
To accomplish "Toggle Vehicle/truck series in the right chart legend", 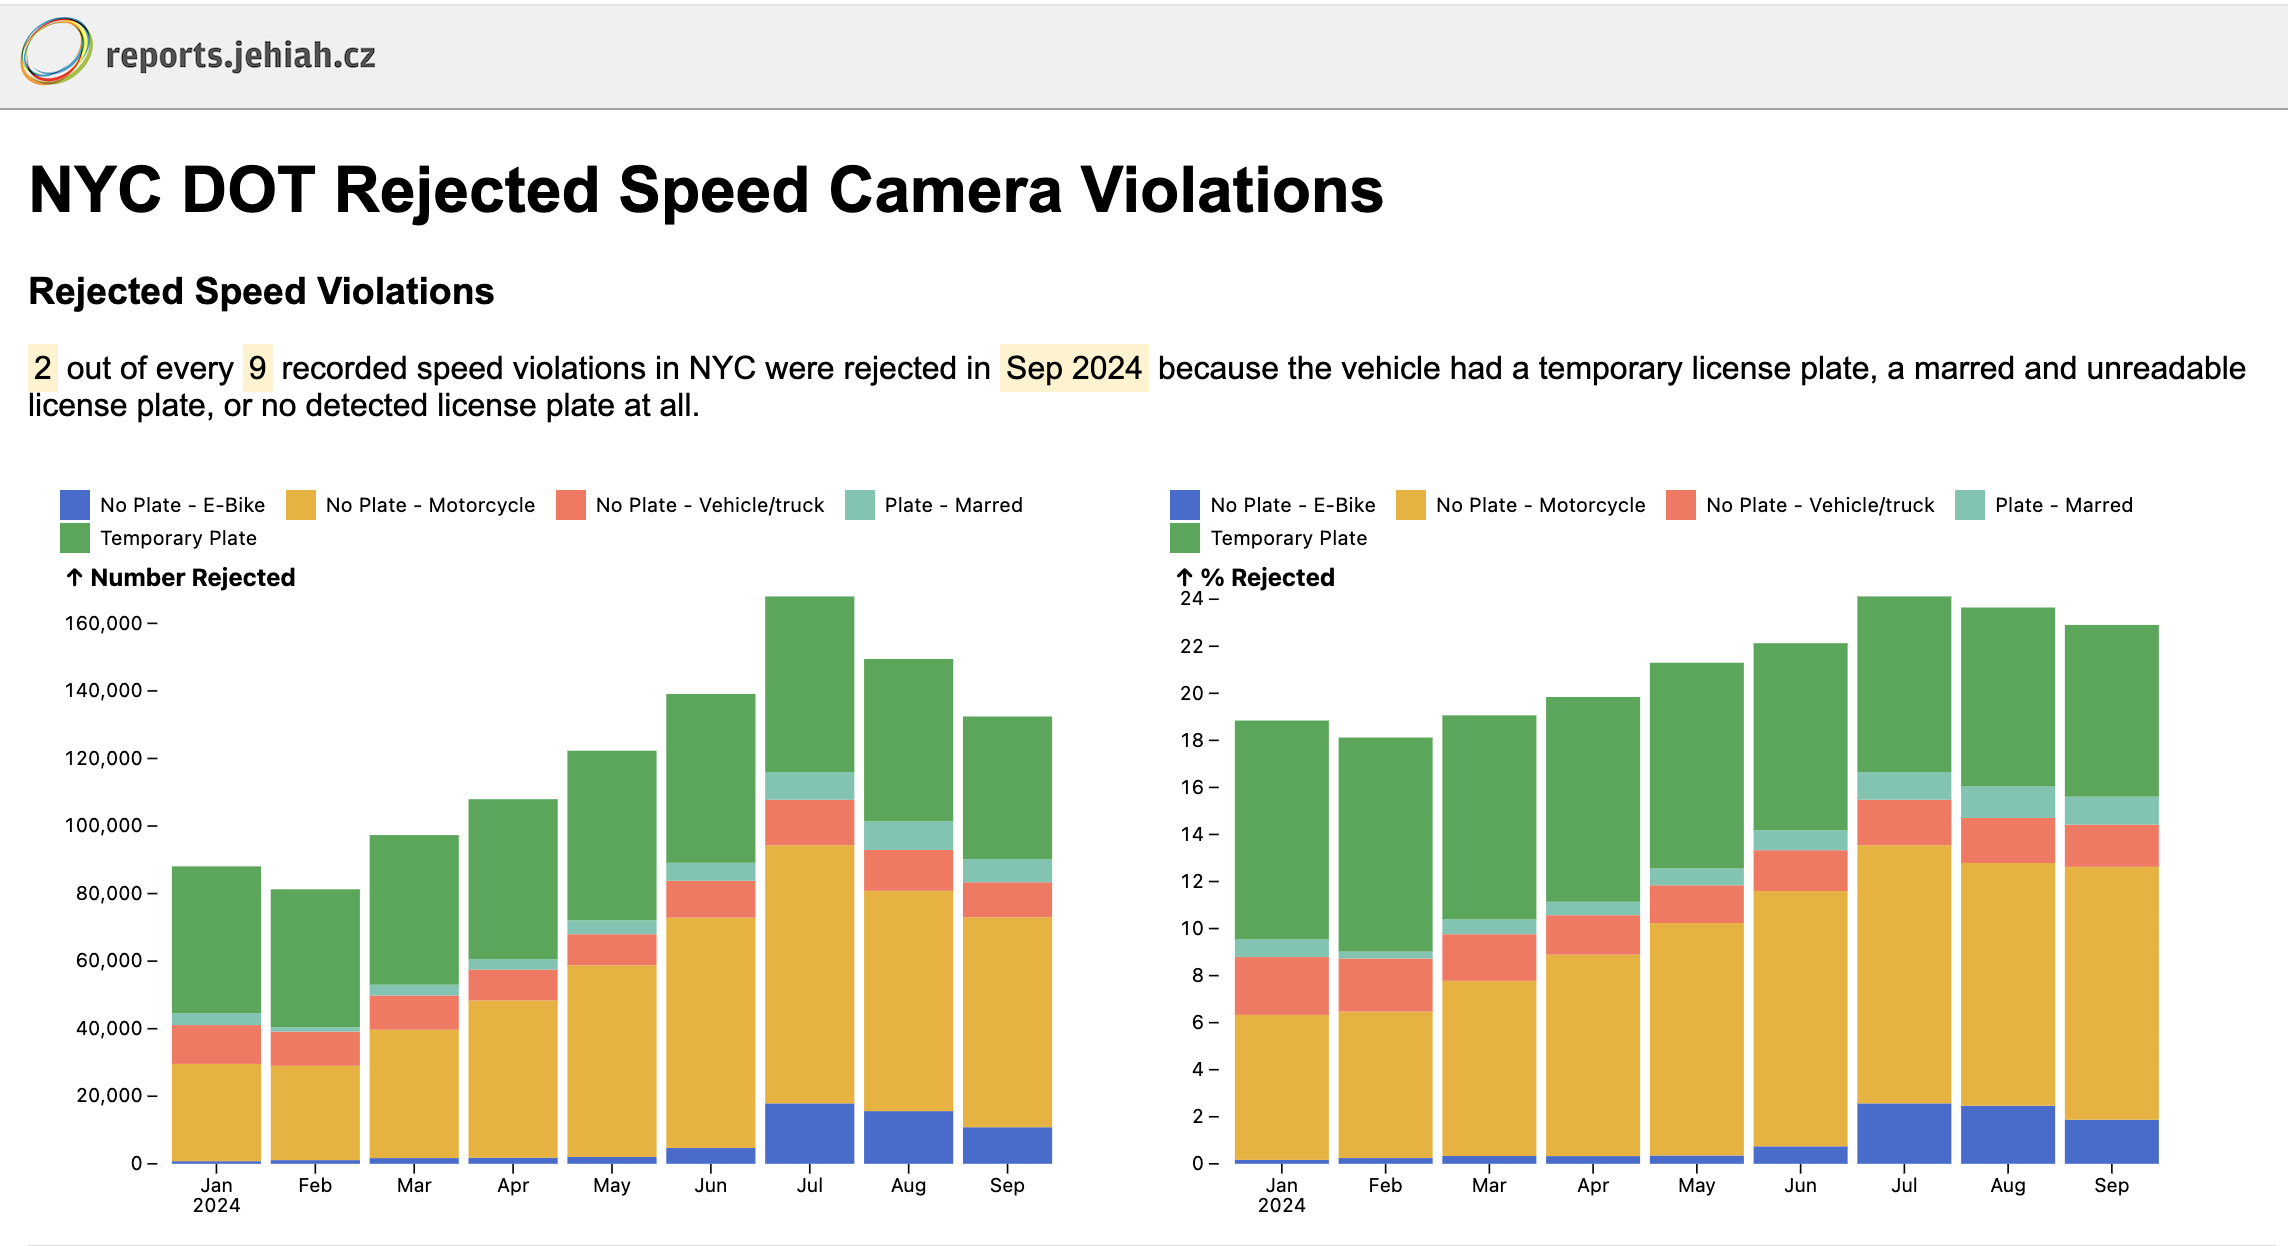I will pos(1680,504).
